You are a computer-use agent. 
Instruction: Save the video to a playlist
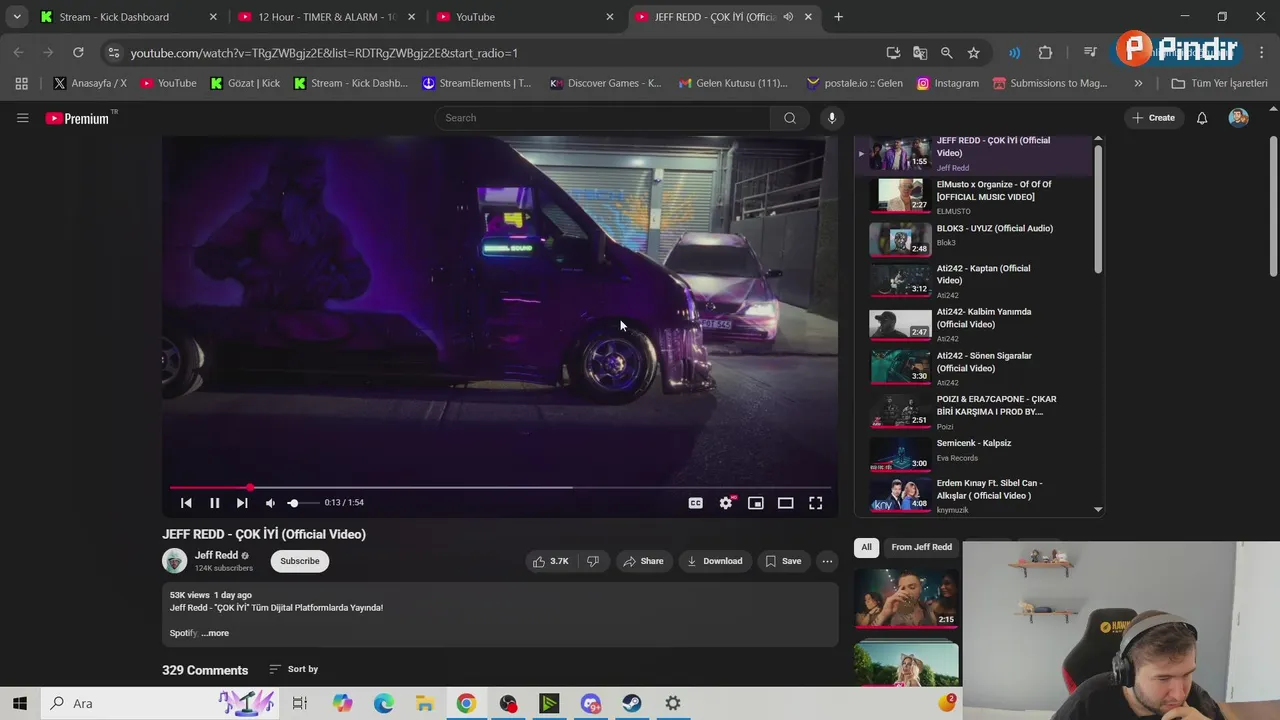click(783, 561)
